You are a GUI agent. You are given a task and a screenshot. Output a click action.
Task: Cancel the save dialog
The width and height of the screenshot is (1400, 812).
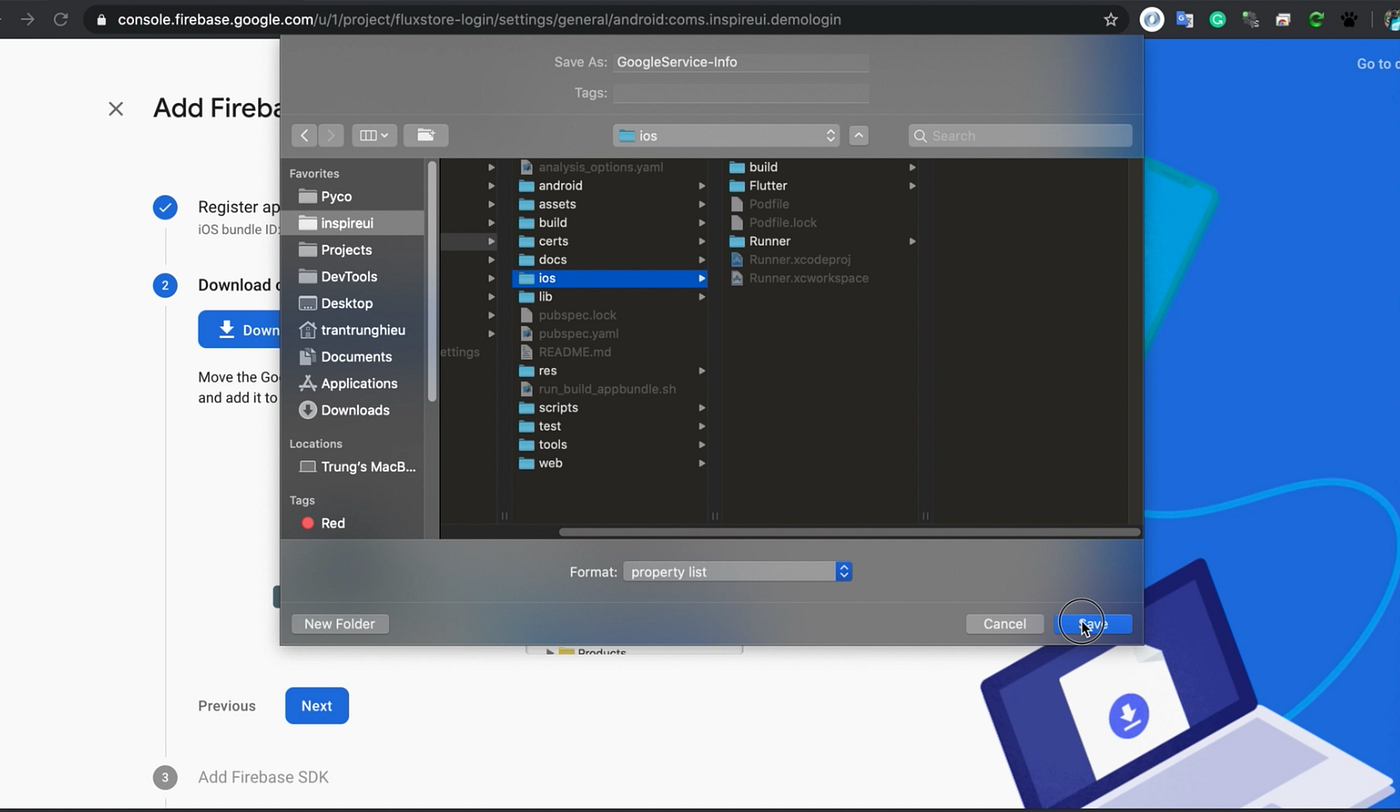(1004, 624)
